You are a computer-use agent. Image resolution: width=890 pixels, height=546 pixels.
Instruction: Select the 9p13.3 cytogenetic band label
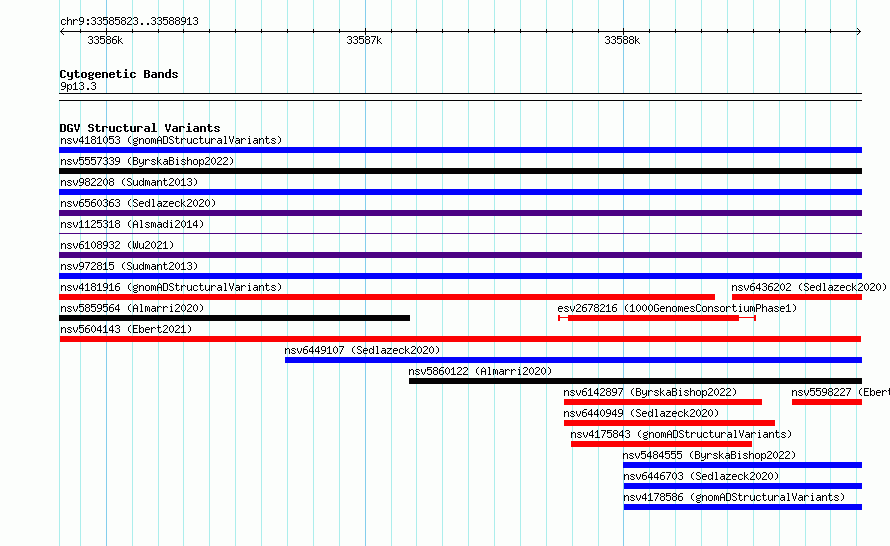(78, 86)
